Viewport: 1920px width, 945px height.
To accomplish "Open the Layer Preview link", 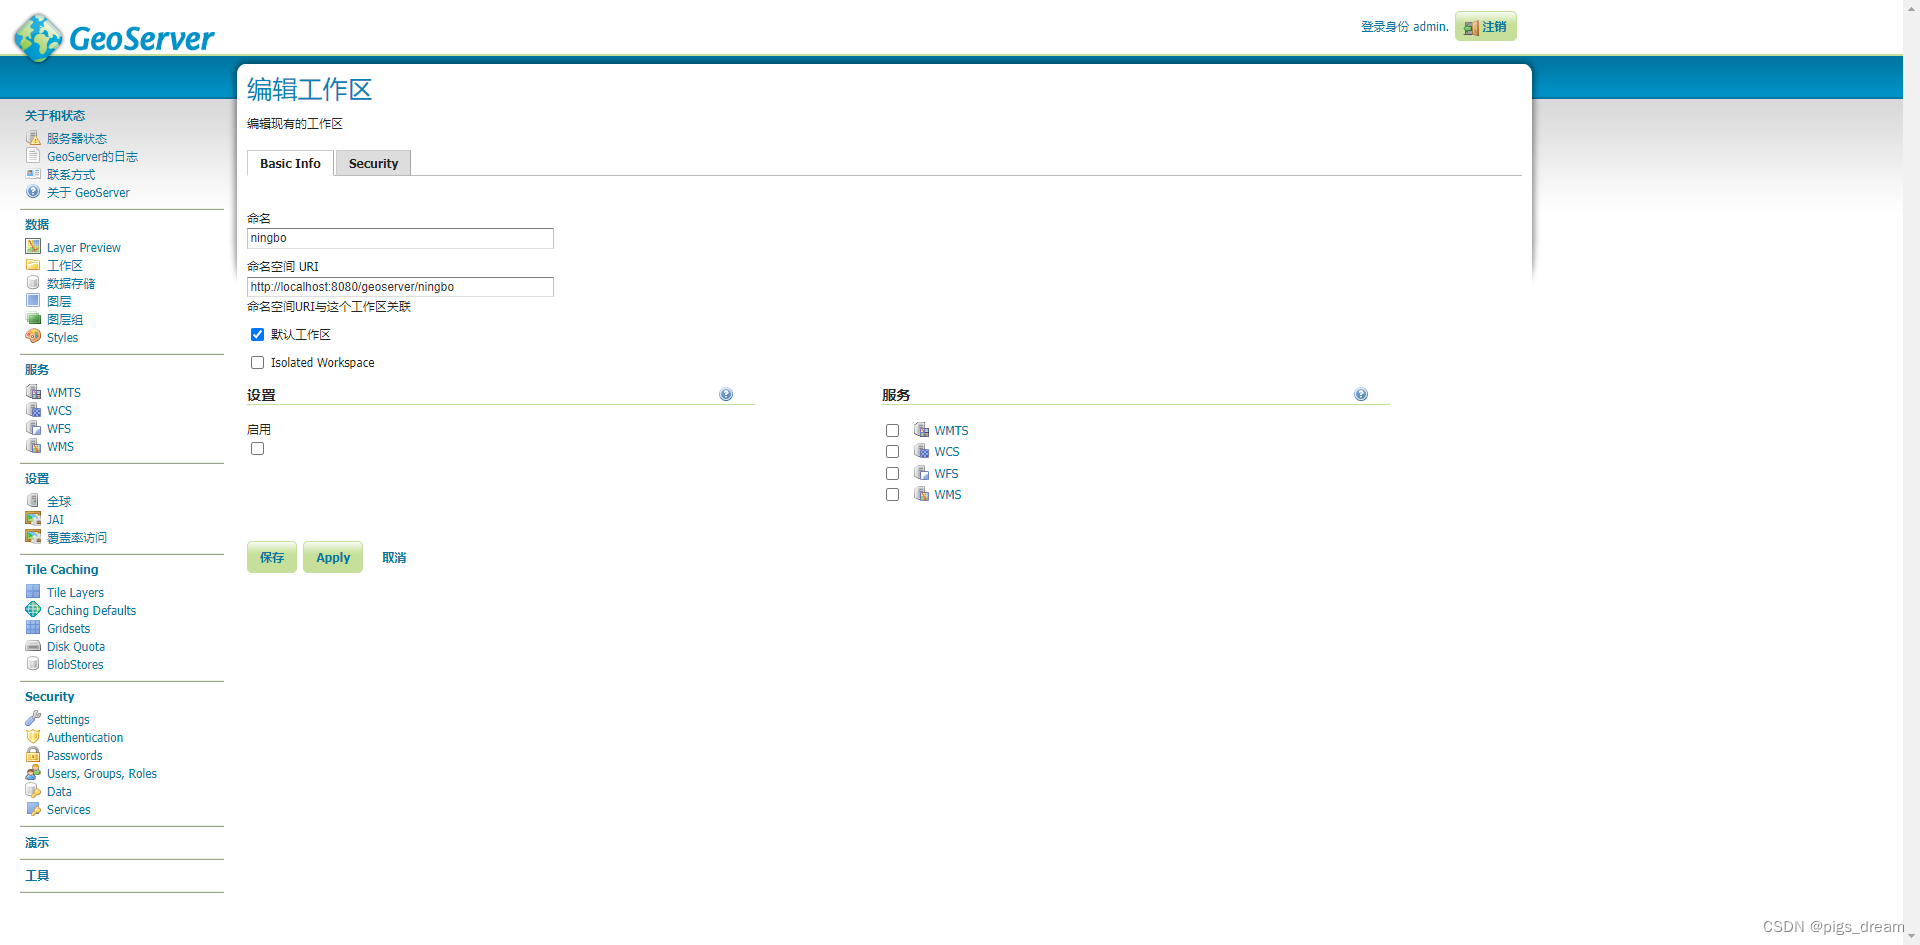I will [84, 248].
